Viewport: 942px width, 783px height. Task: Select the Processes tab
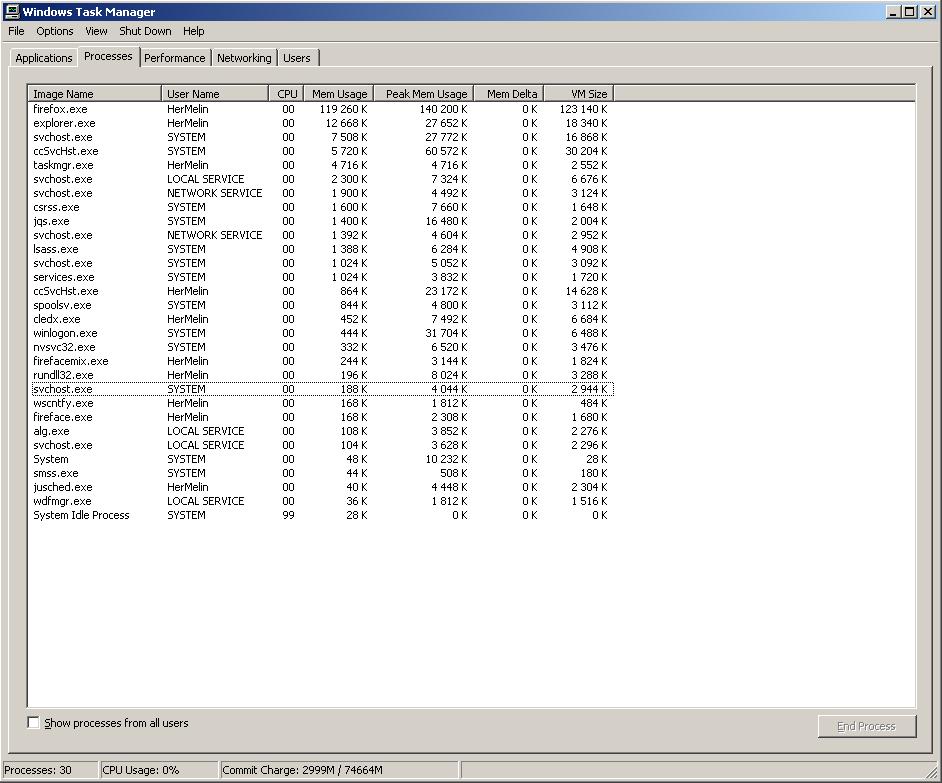108,56
